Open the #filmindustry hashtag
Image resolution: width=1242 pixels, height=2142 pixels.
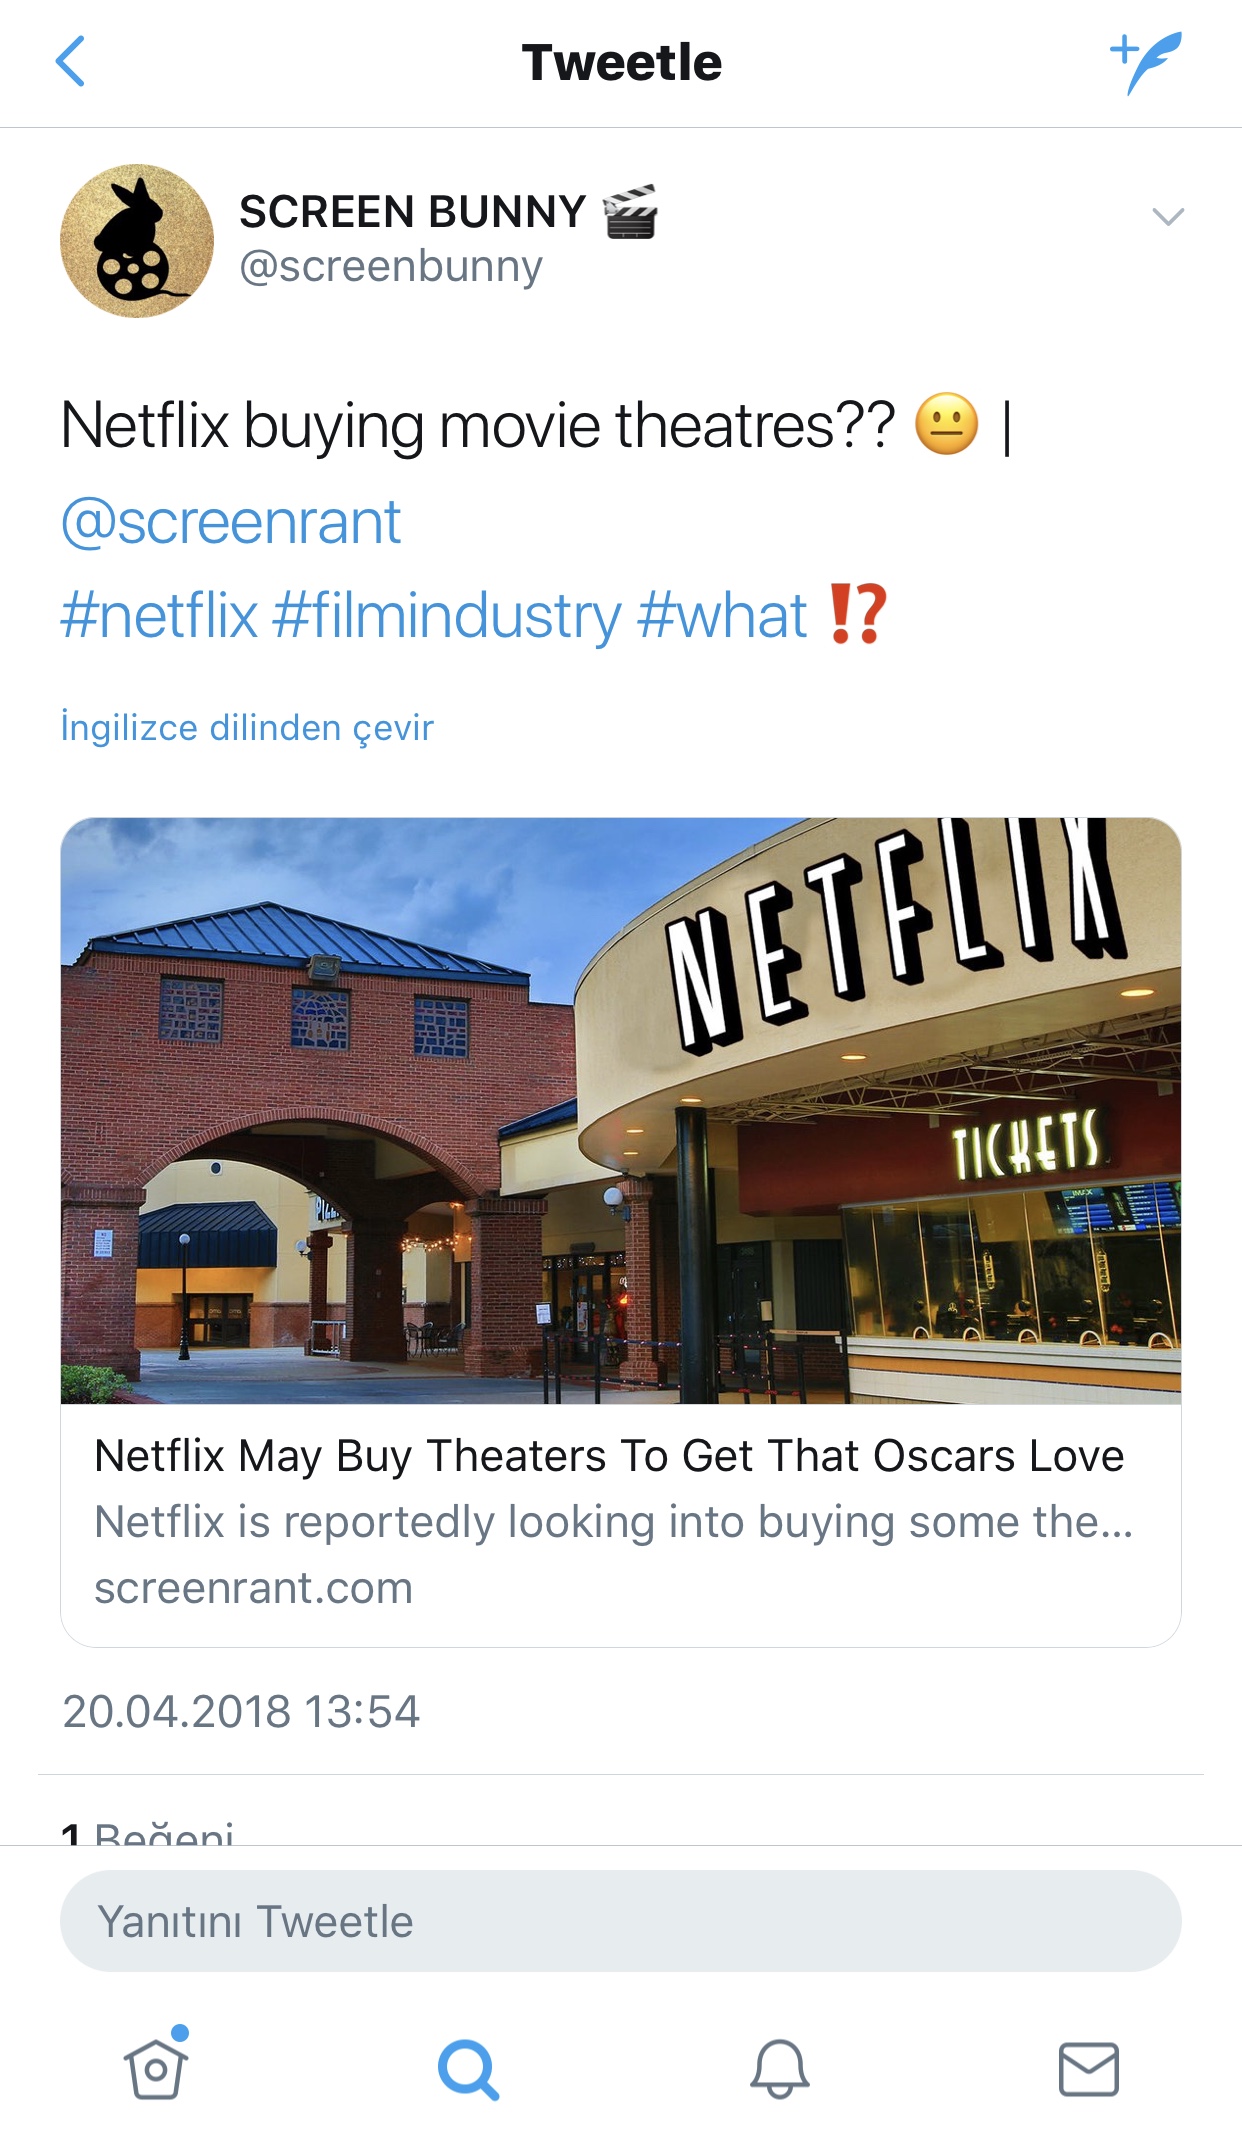(x=446, y=615)
